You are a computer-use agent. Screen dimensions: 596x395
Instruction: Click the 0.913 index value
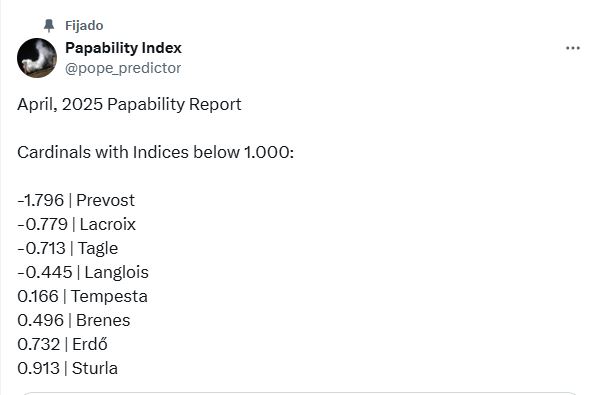(x=38, y=368)
